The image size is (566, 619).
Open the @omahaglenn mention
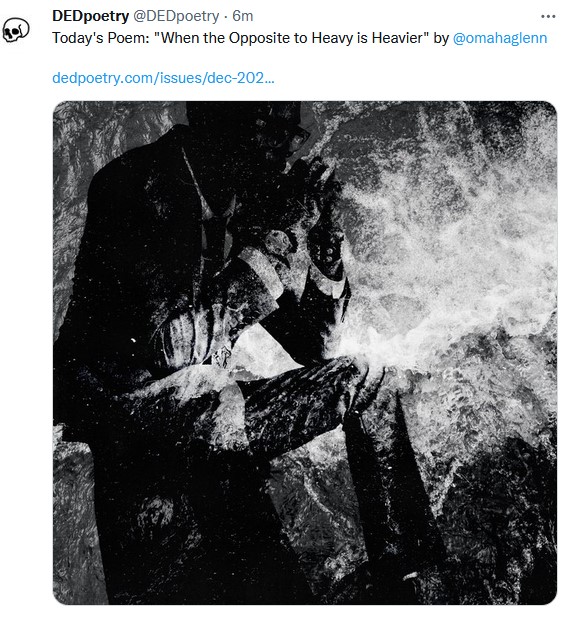(500, 38)
